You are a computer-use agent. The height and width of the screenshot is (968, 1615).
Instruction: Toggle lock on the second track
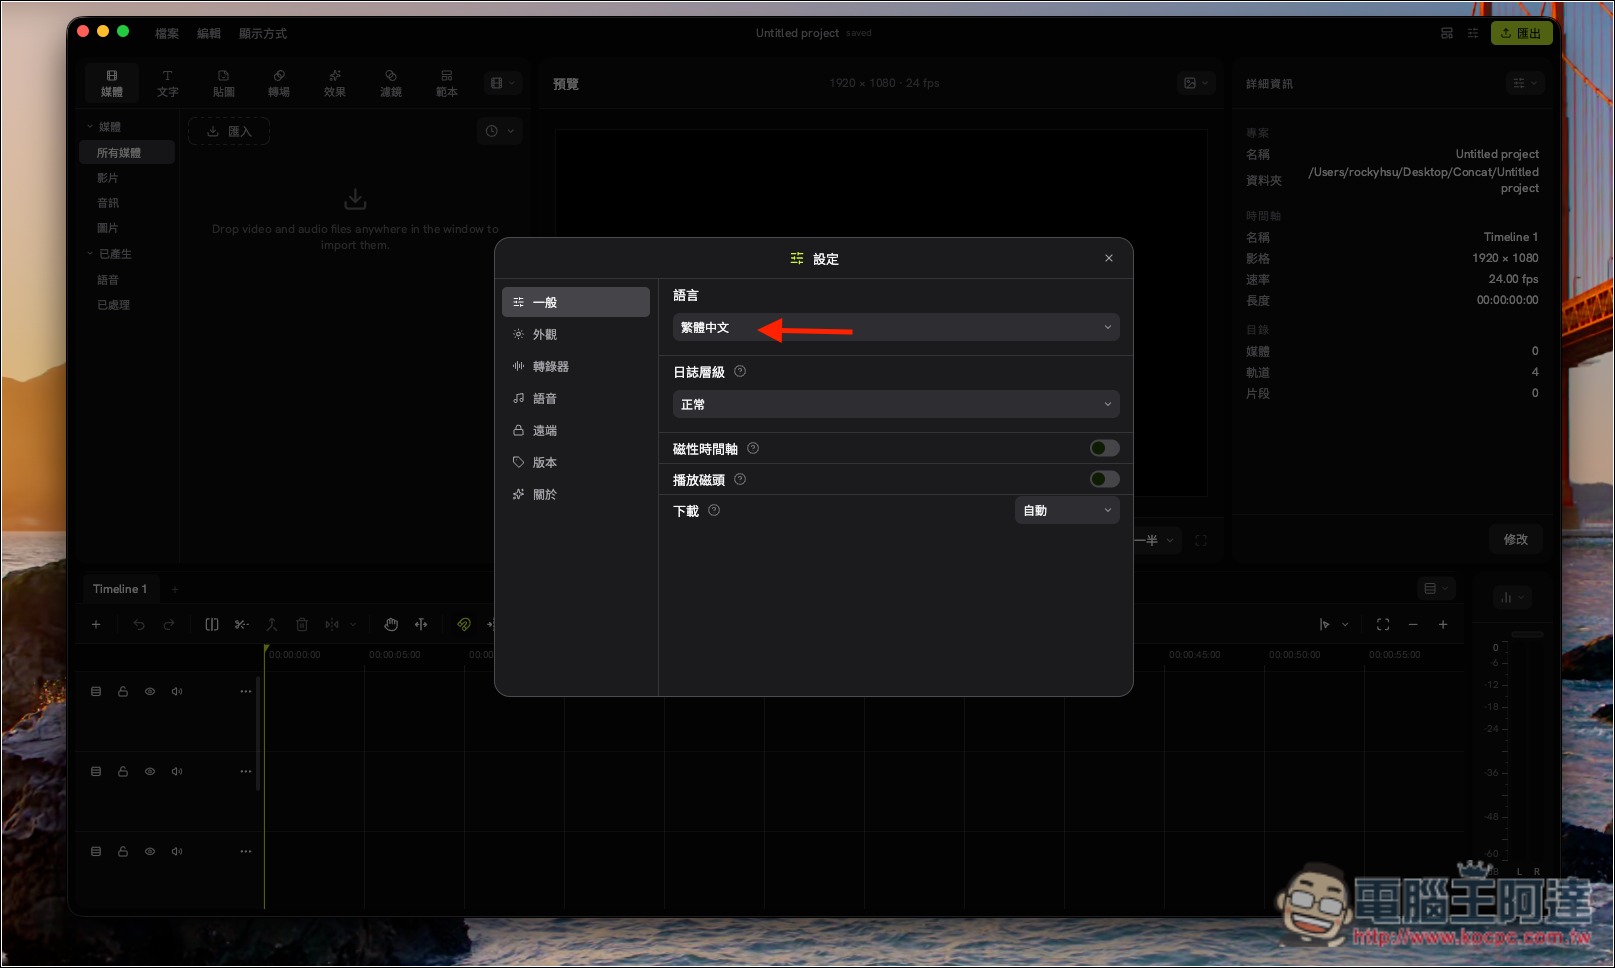coord(123,771)
